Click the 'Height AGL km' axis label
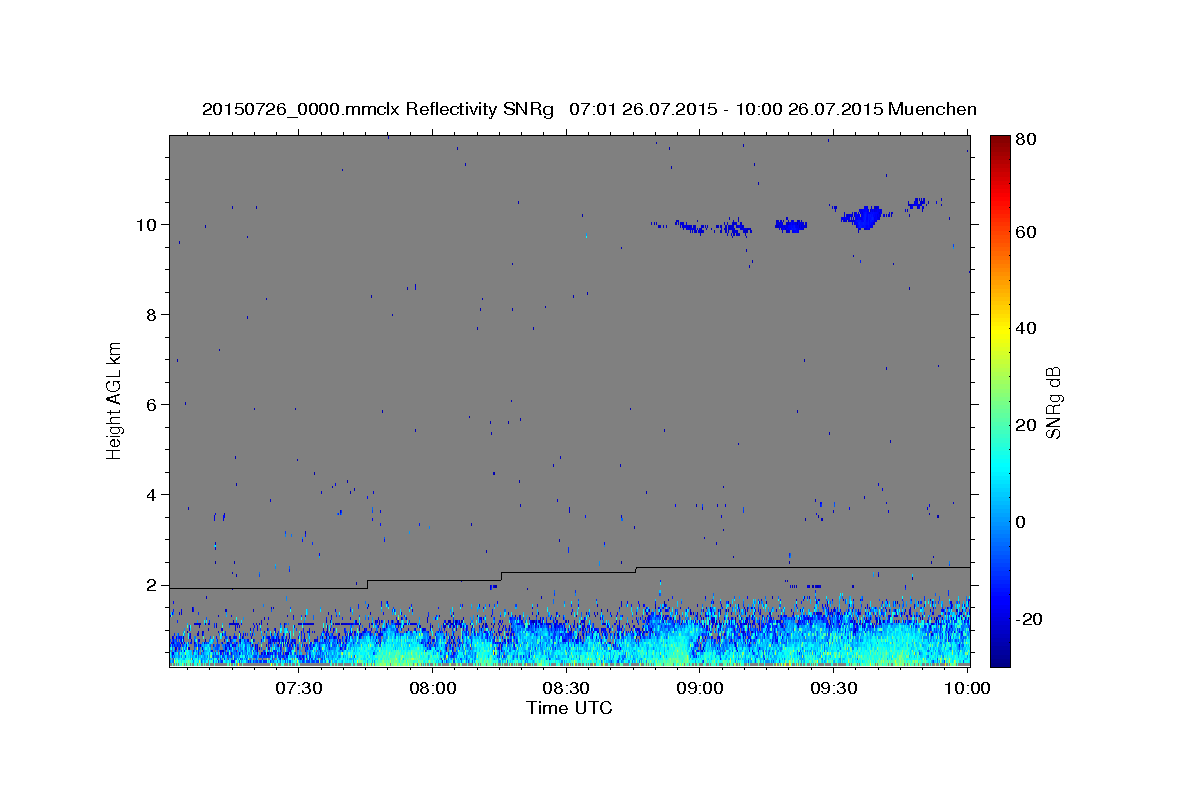 115,400
